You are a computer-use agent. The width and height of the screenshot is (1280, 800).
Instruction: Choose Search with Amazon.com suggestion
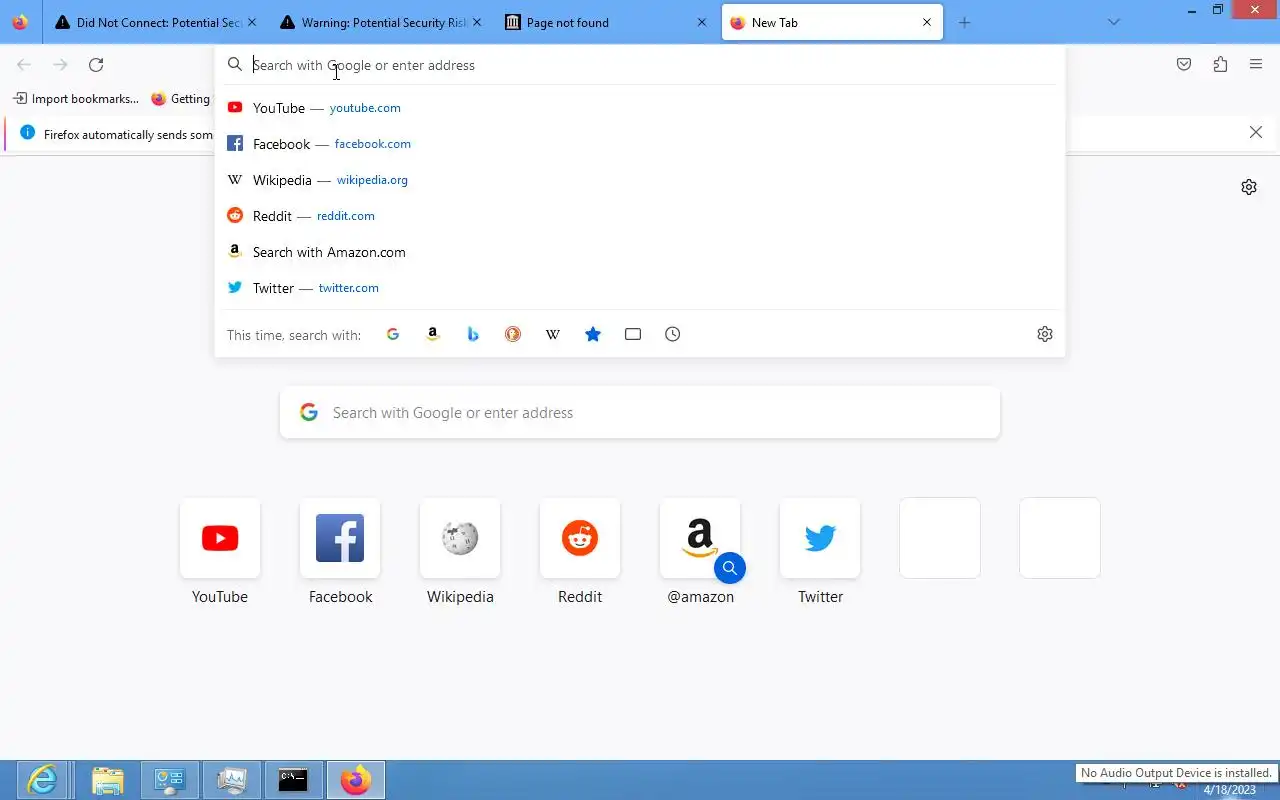click(x=640, y=252)
